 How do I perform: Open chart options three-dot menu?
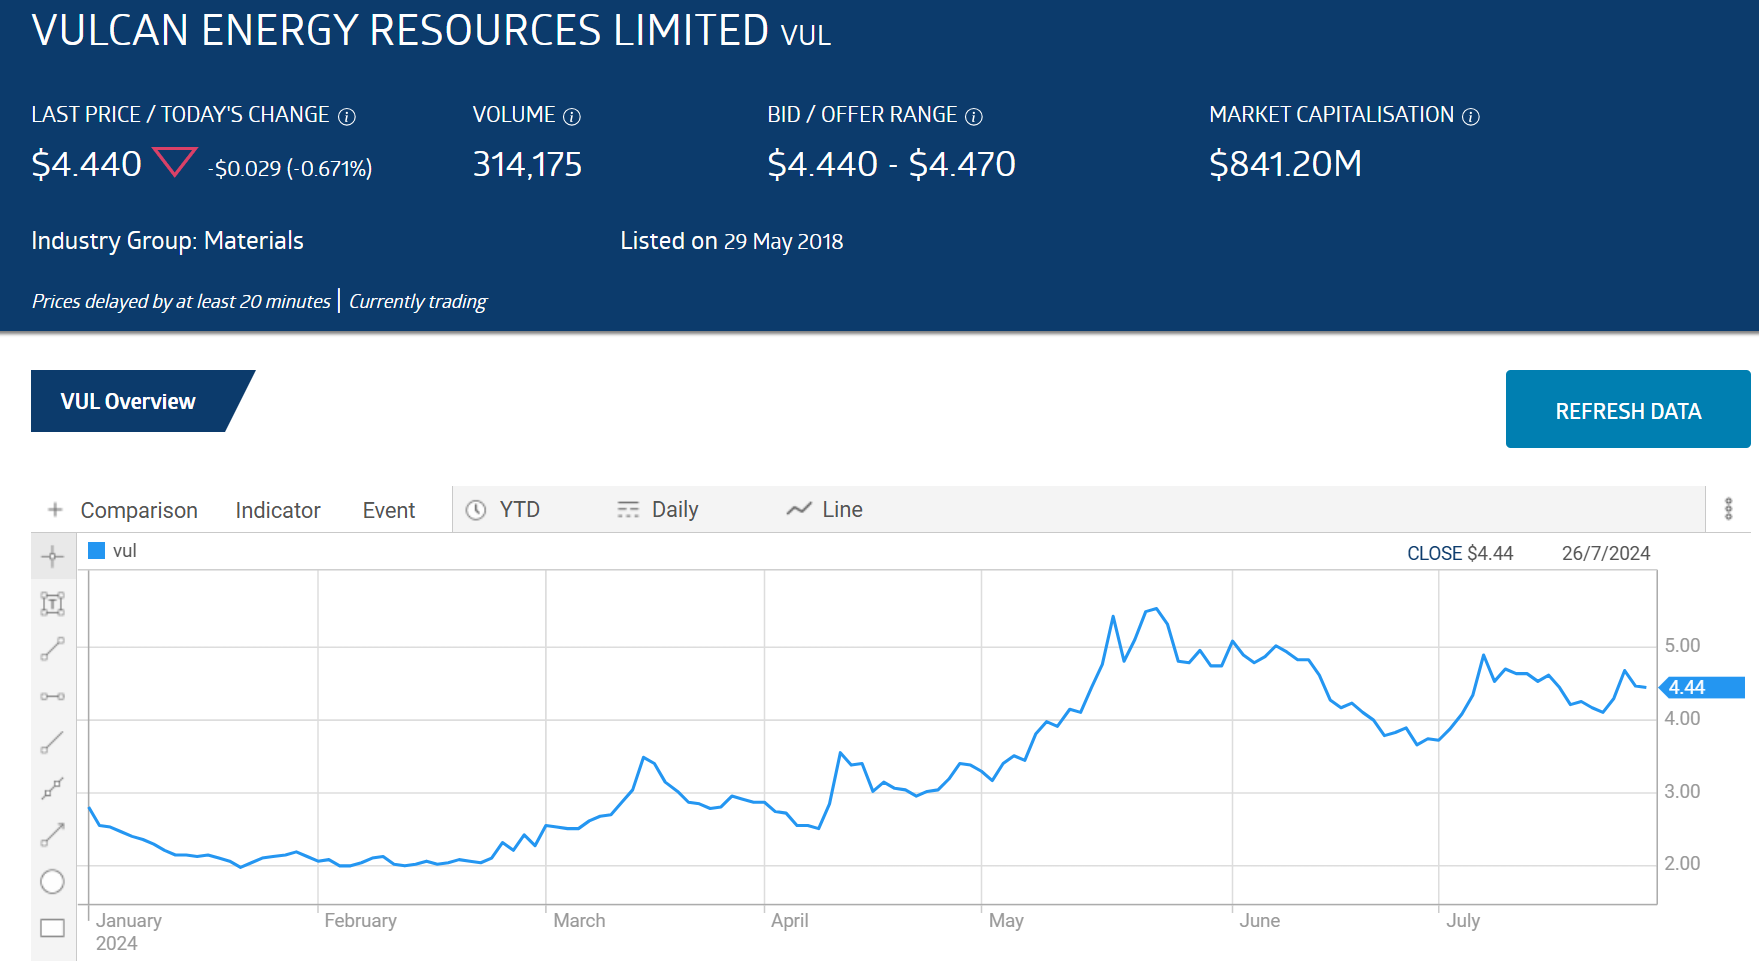tap(1728, 509)
